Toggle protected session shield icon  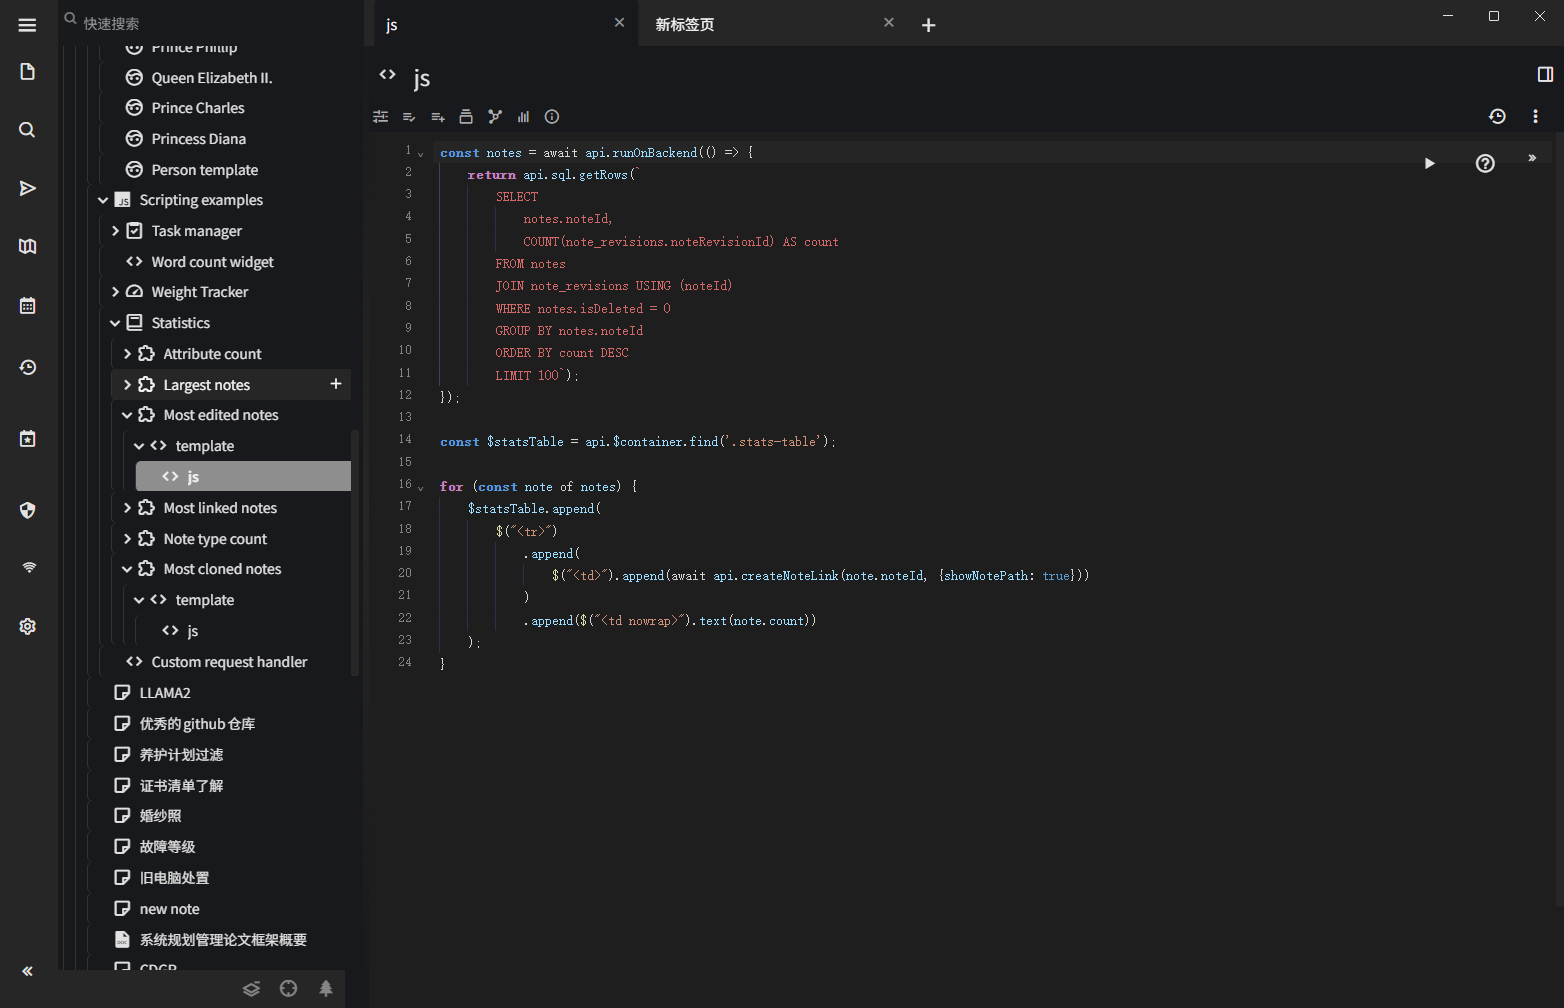[x=27, y=511]
